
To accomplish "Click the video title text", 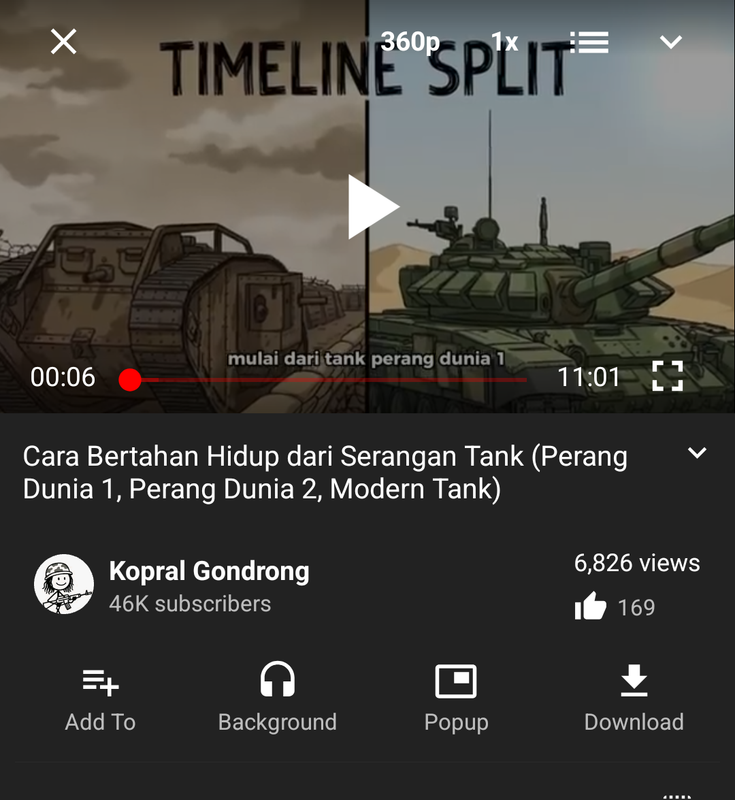I will [325, 472].
